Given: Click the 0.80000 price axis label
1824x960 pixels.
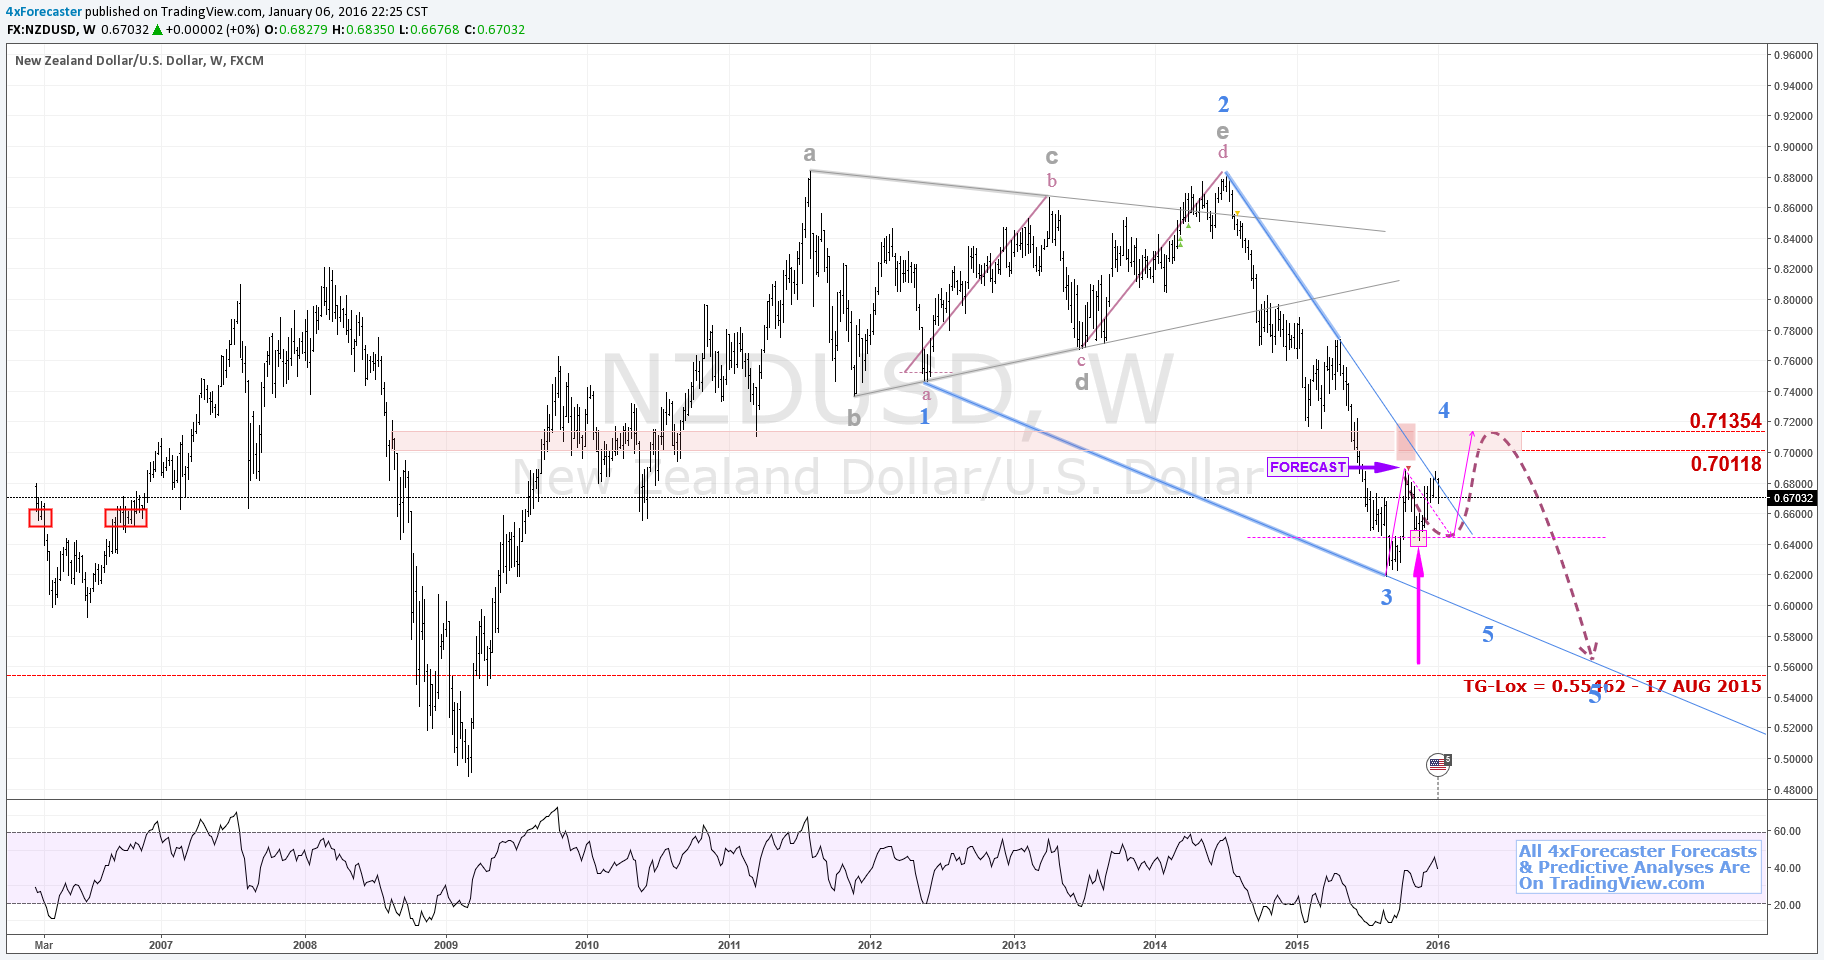Looking at the screenshot, I should point(1793,301).
